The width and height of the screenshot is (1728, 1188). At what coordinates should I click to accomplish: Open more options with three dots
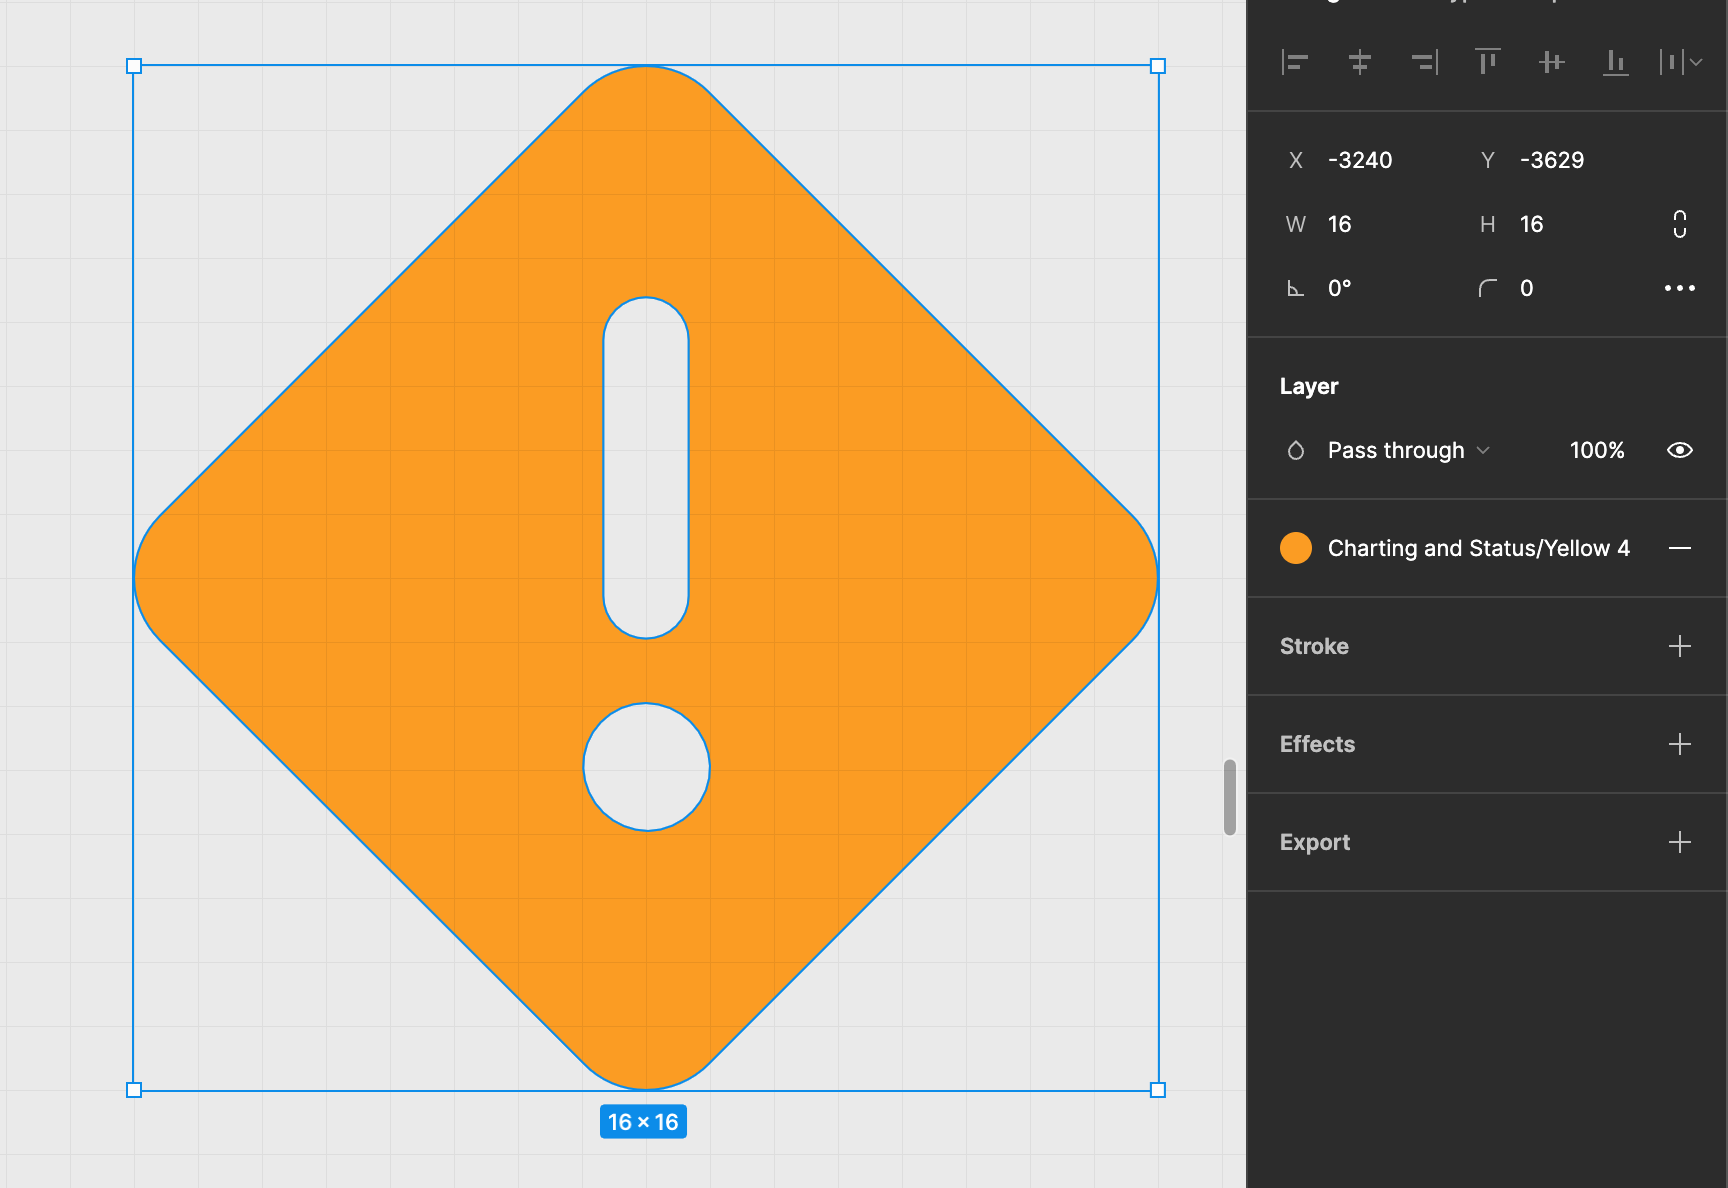[x=1680, y=288]
